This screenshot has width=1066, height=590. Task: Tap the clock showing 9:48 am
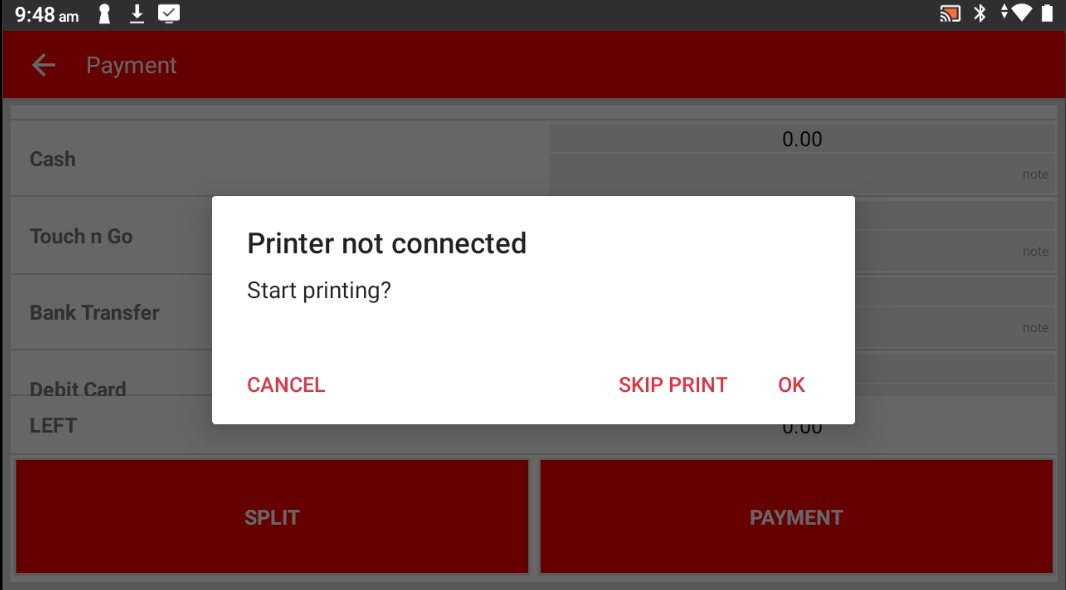[46, 14]
